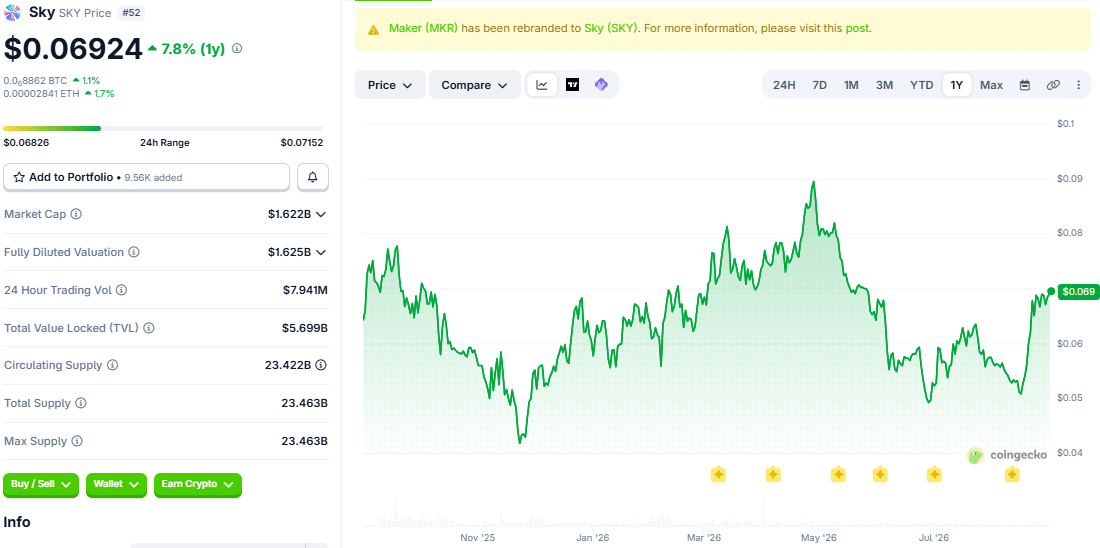The width and height of the screenshot is (1100, 548).
Task: Click first yellow event marker near Mar '26
Action: pyautogui.click(x=718, y=475)
